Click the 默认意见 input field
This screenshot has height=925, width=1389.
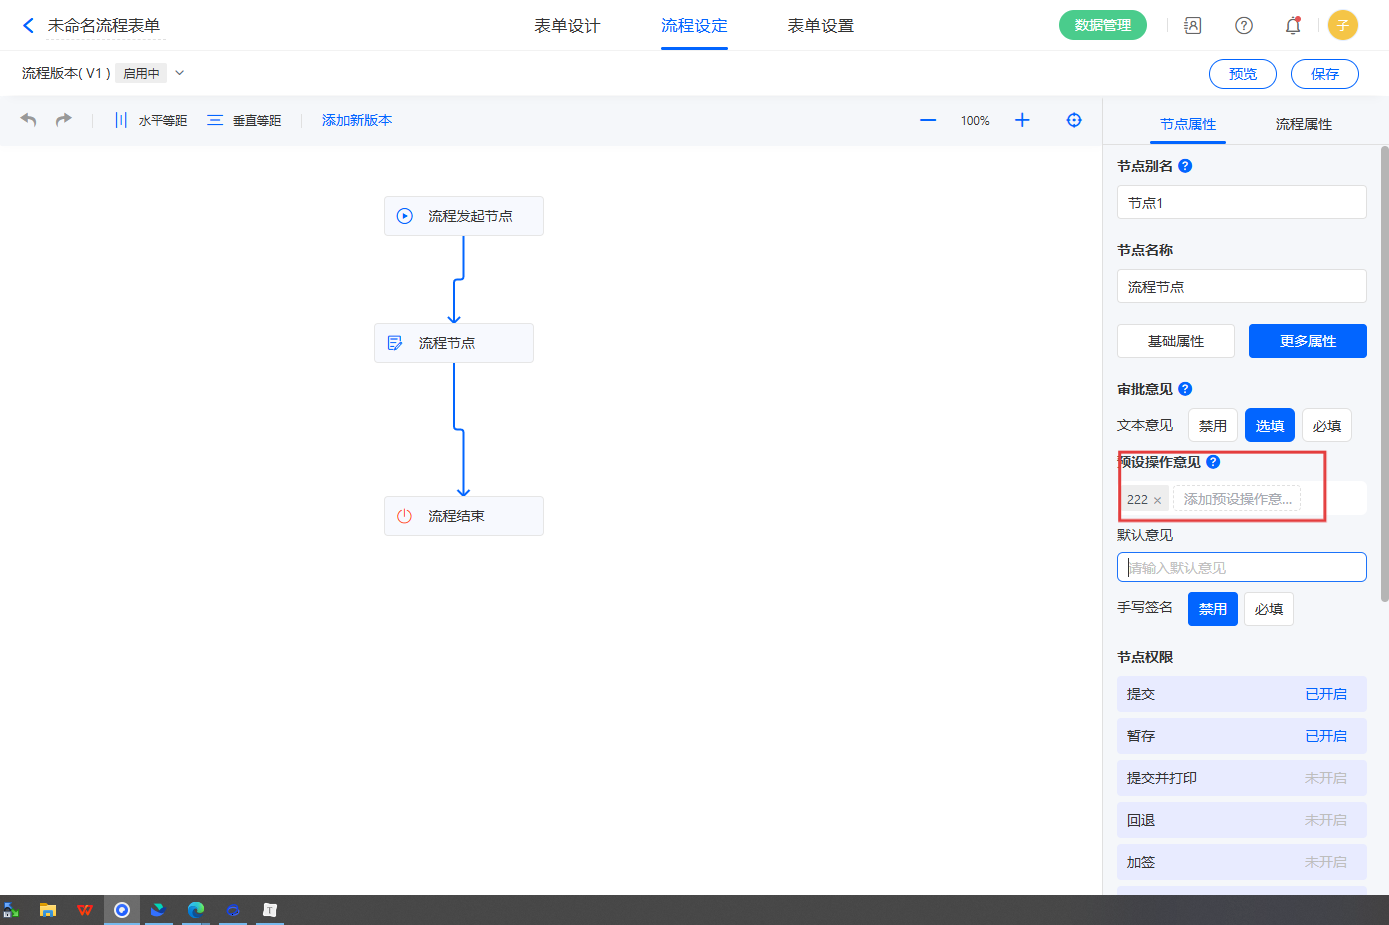click(x=1241, y=567)
